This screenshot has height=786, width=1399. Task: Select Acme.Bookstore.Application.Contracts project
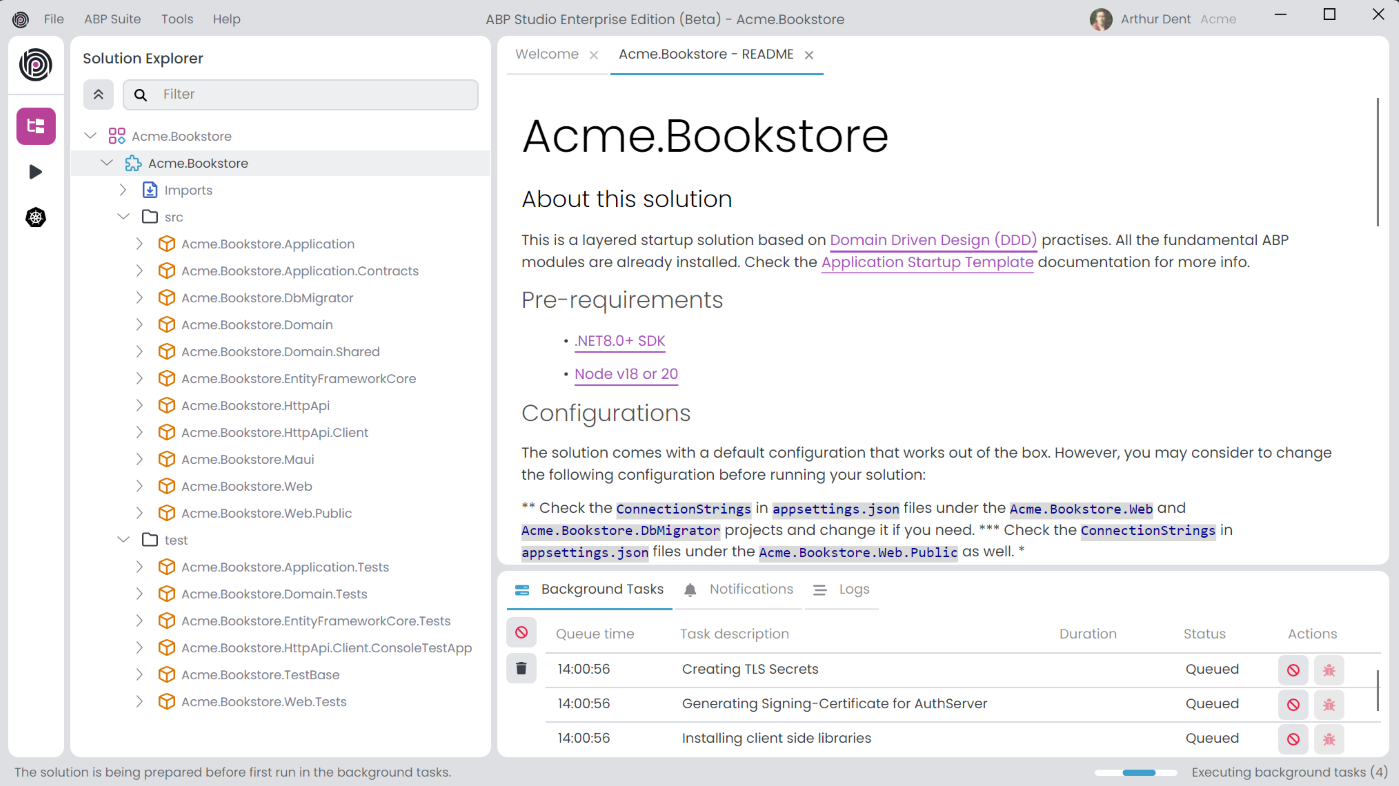pos(300,271)
